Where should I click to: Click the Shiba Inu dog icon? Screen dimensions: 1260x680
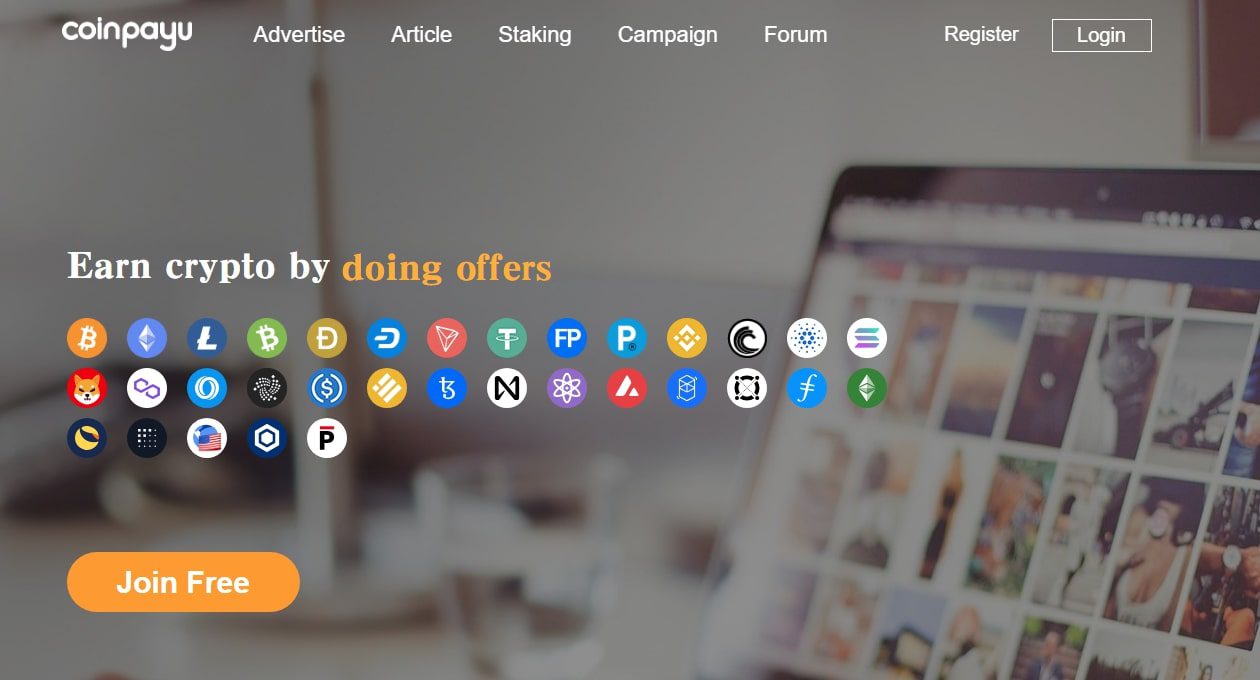tap(87, 388)
